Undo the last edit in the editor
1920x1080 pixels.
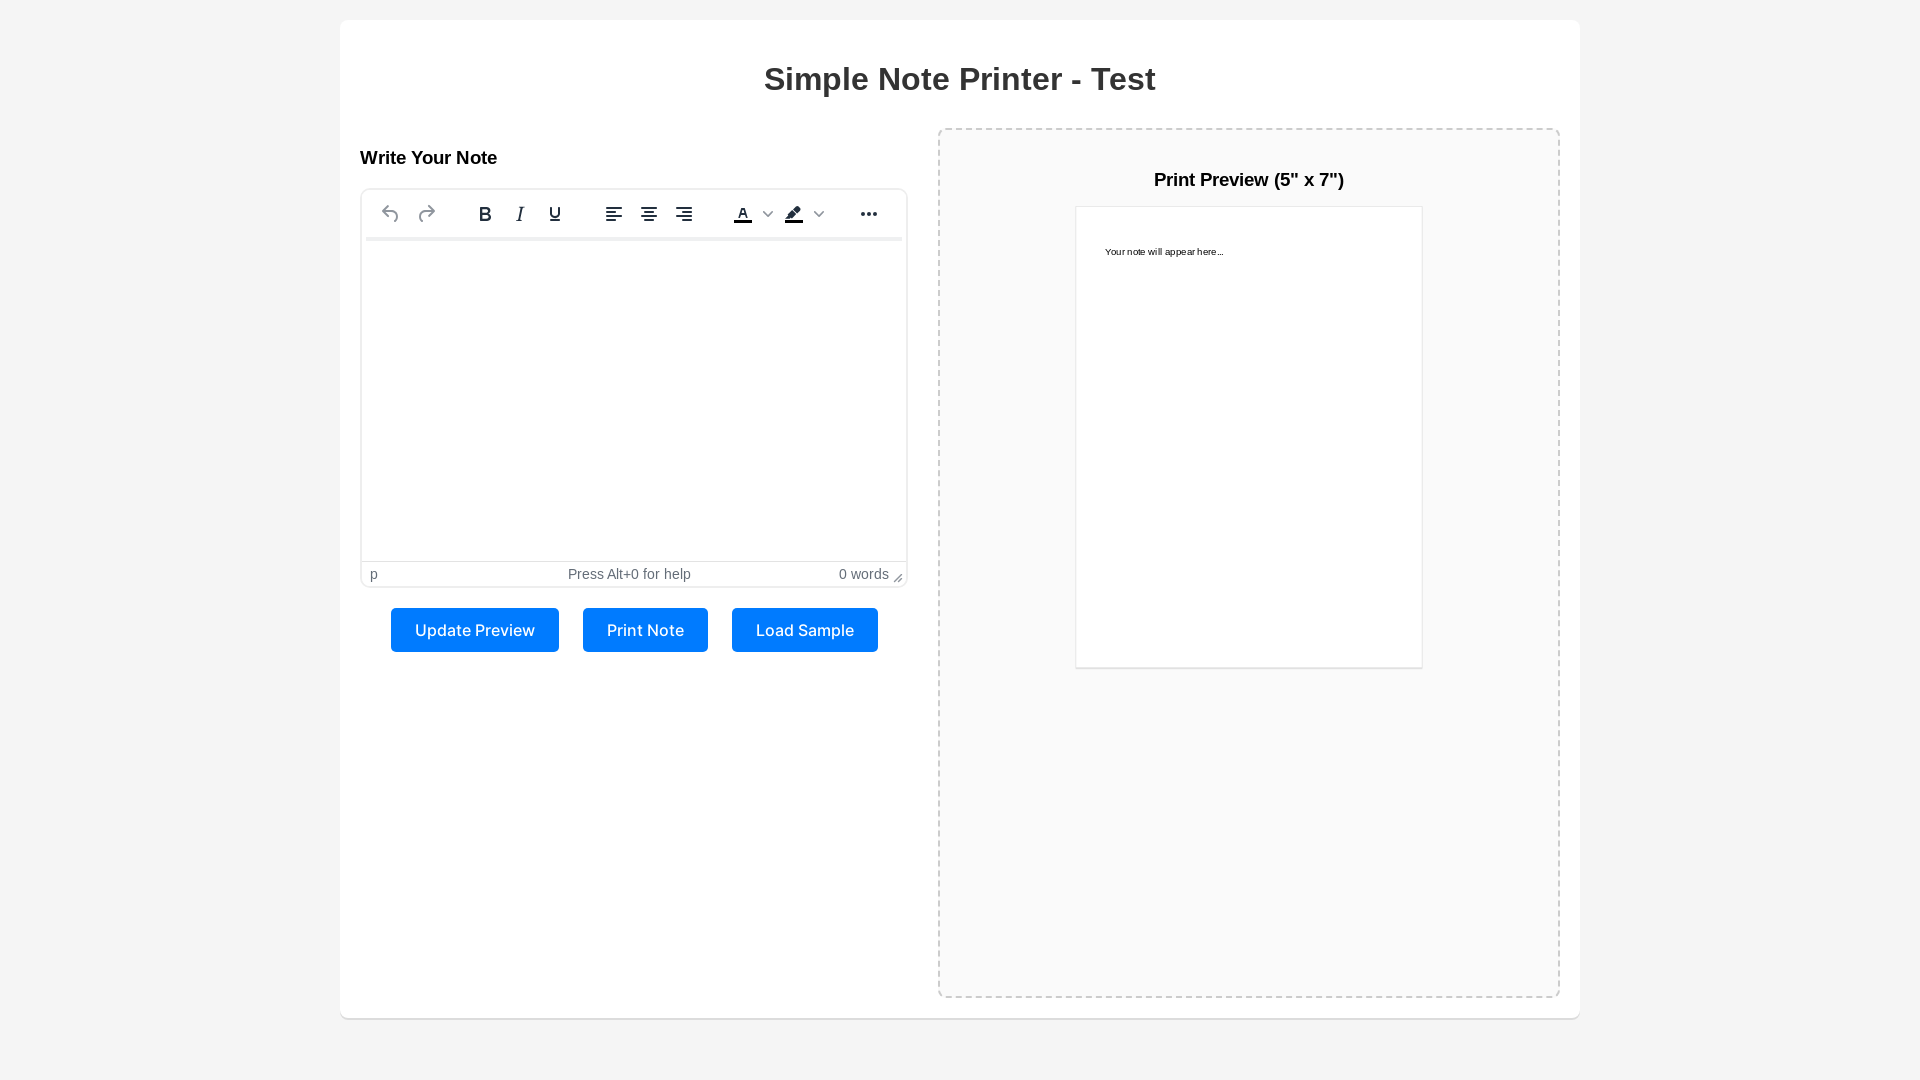[x=390, y=214]
